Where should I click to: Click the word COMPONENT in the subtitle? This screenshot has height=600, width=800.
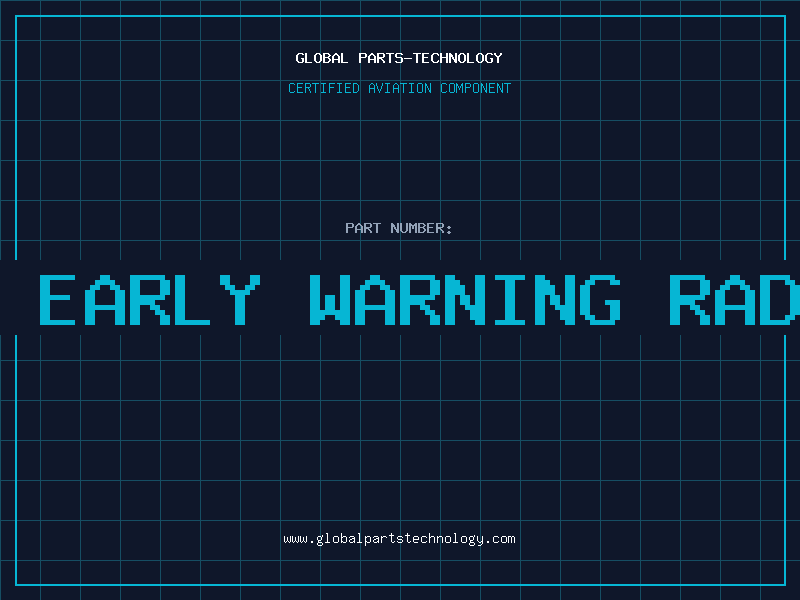[476, 88]
